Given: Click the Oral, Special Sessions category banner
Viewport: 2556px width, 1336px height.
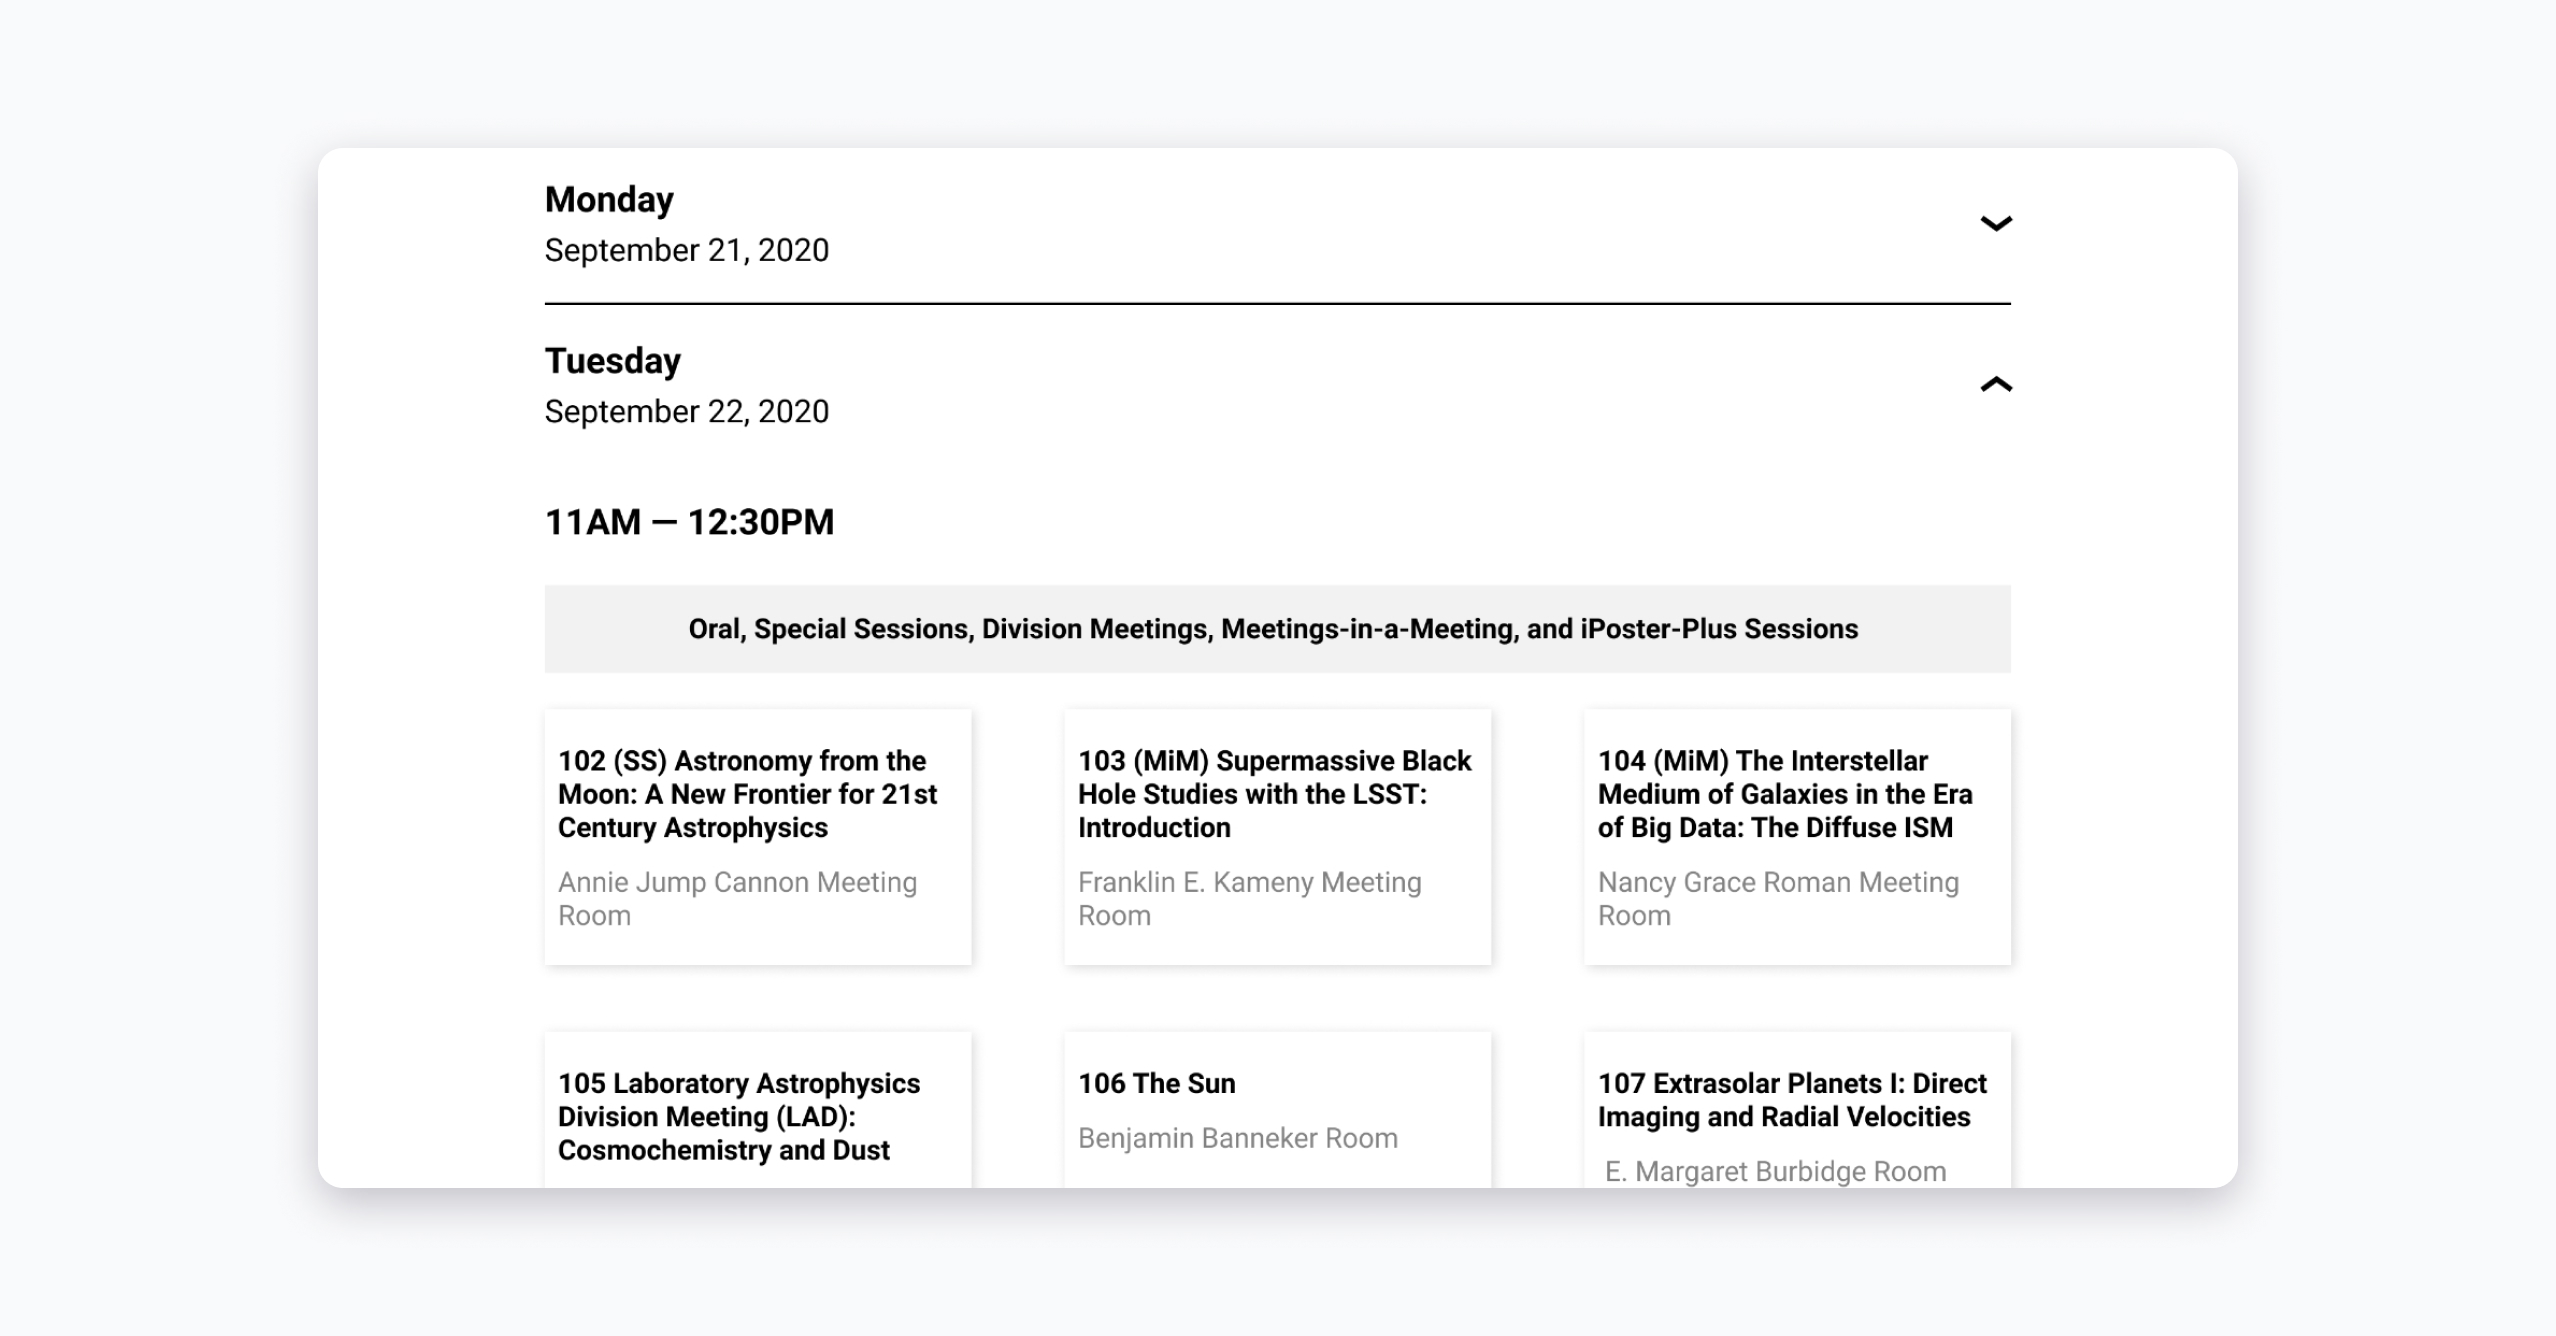Looking at the screenshot, I should point(1277,629).
